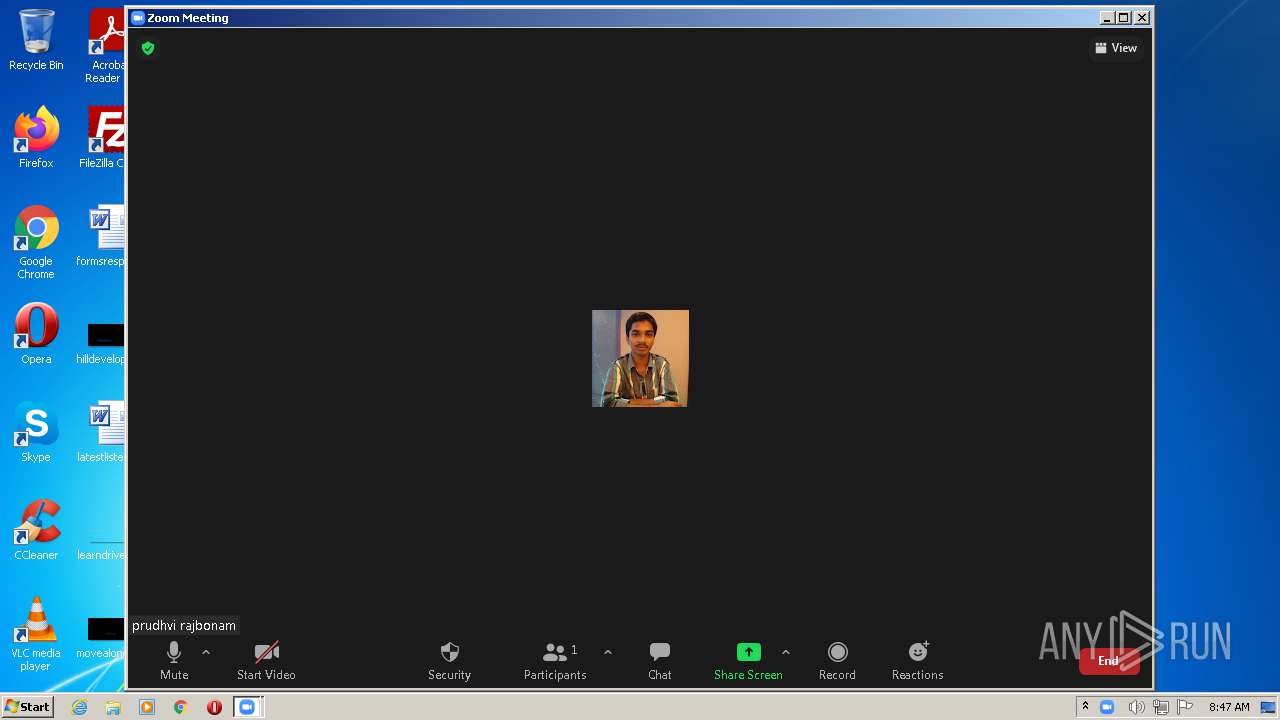Viewport: 1280px width, 720px height.
Task: Open Windows Media Player taskbar icon
Action: 147,707
